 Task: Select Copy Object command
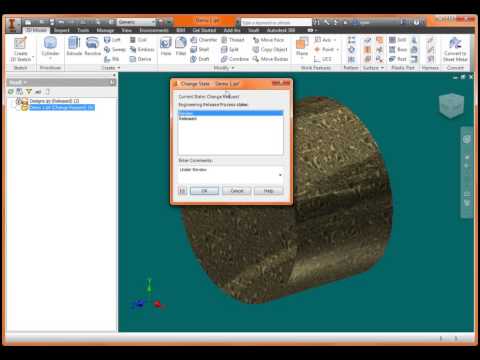[270, 49]
